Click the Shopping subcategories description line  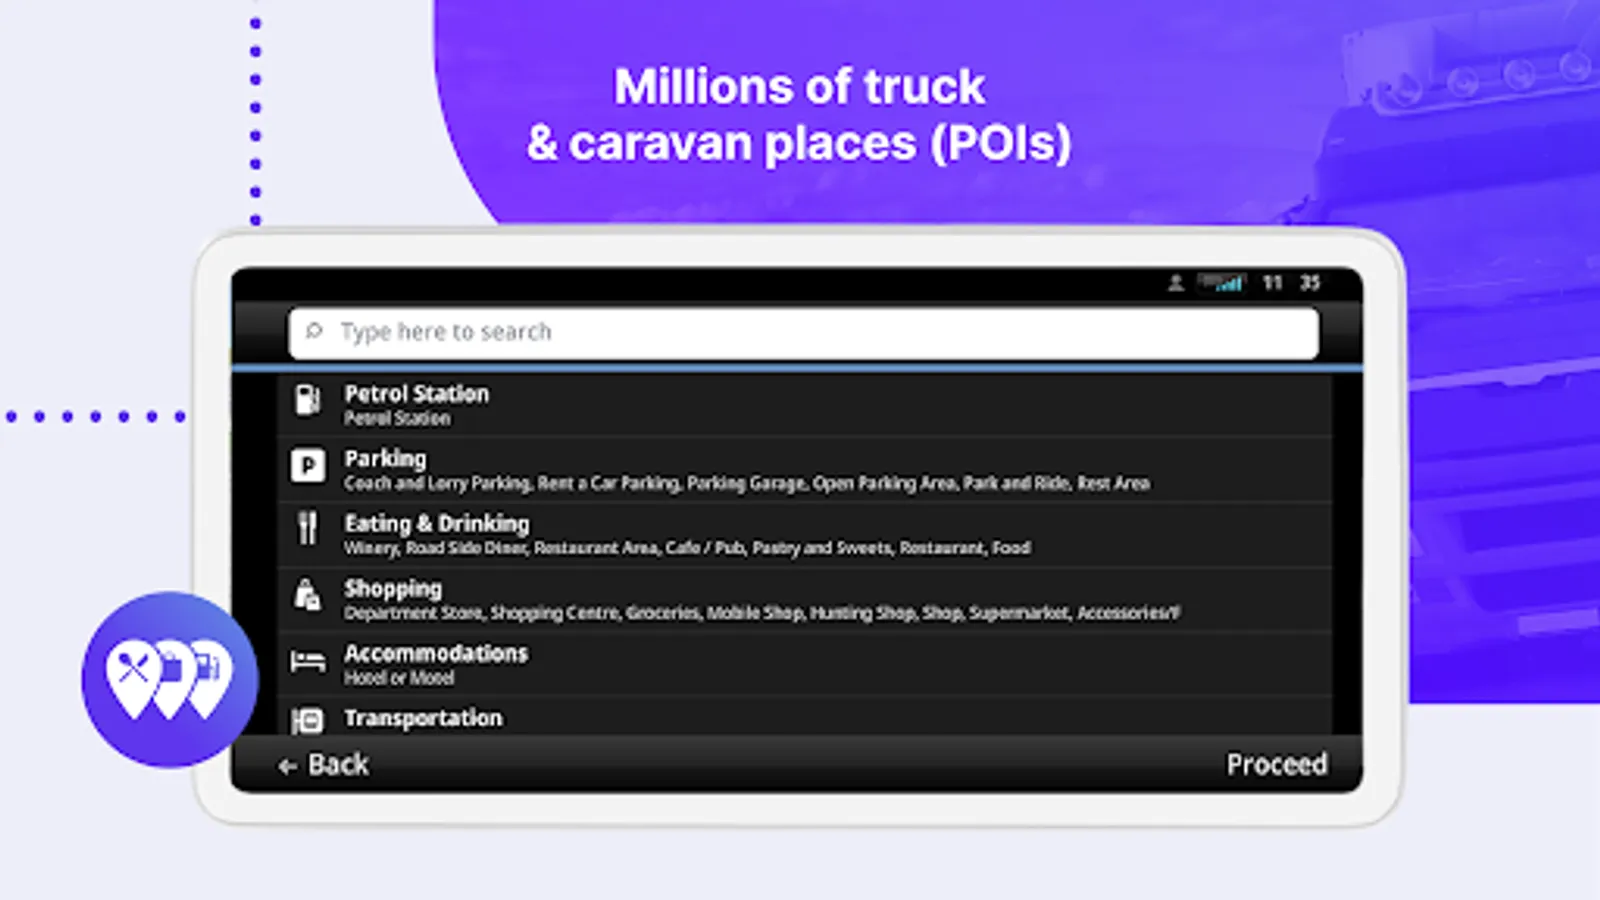pyautogui.click(x=762, y=613)
